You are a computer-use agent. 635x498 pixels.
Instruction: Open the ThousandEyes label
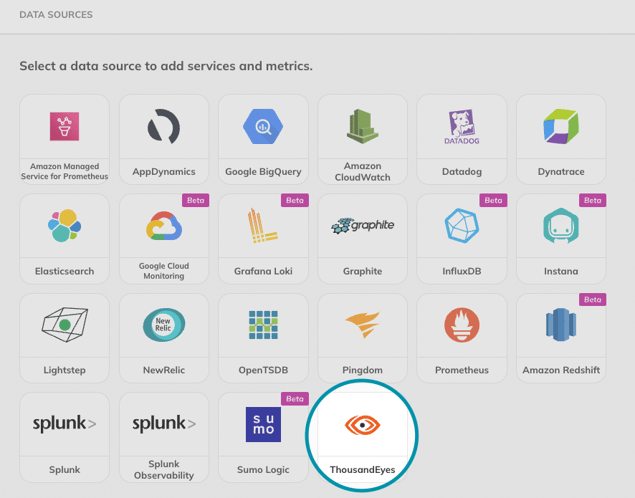(x=362, y=470)
